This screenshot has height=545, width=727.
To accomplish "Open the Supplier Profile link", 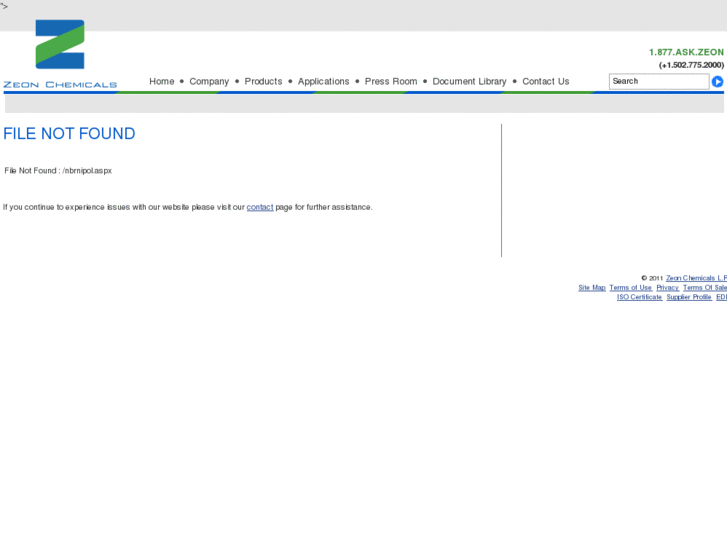I will click(x=689, y=297).
